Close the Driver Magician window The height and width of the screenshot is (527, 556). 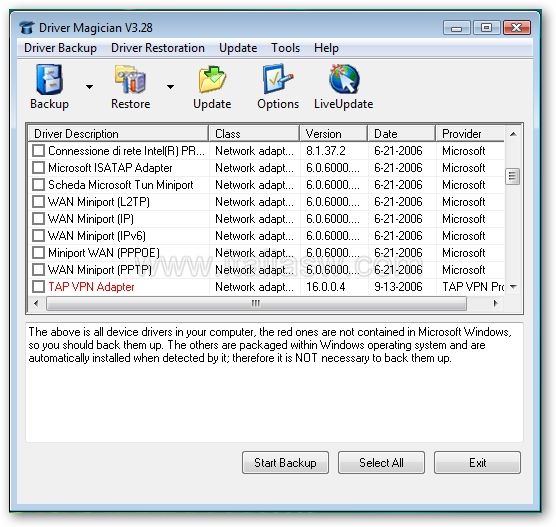tap(517, 28)
